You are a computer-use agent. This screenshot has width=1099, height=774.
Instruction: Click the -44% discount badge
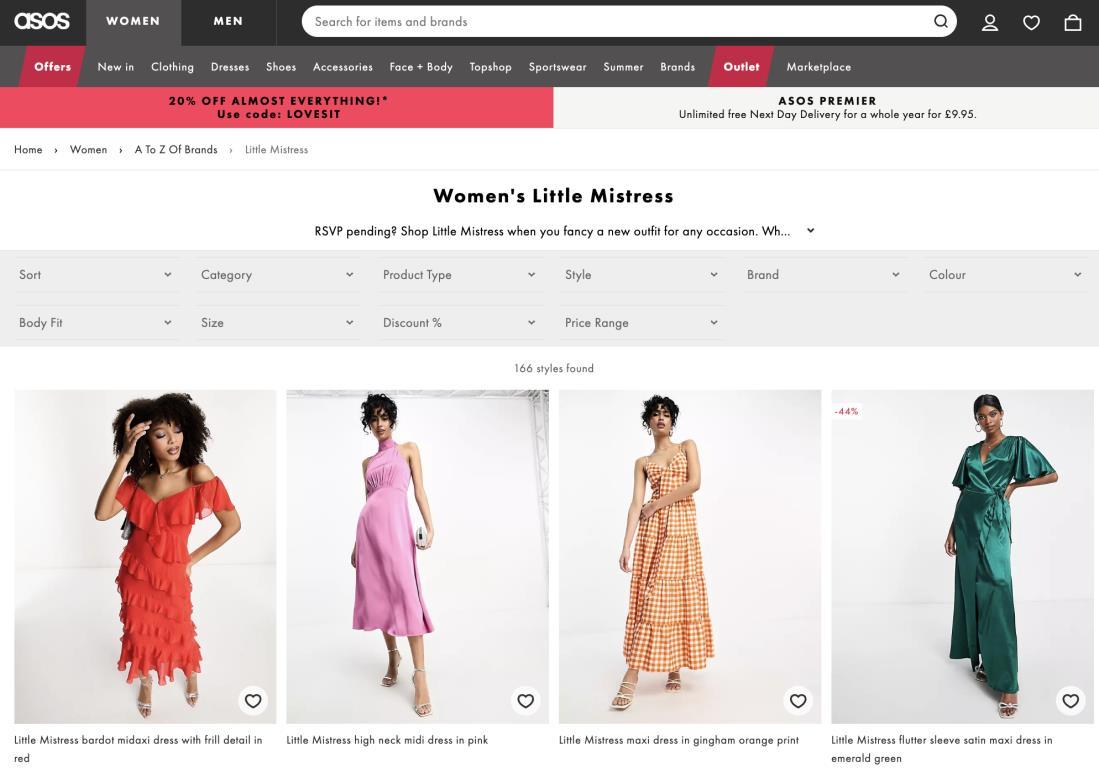click(846, 411)
